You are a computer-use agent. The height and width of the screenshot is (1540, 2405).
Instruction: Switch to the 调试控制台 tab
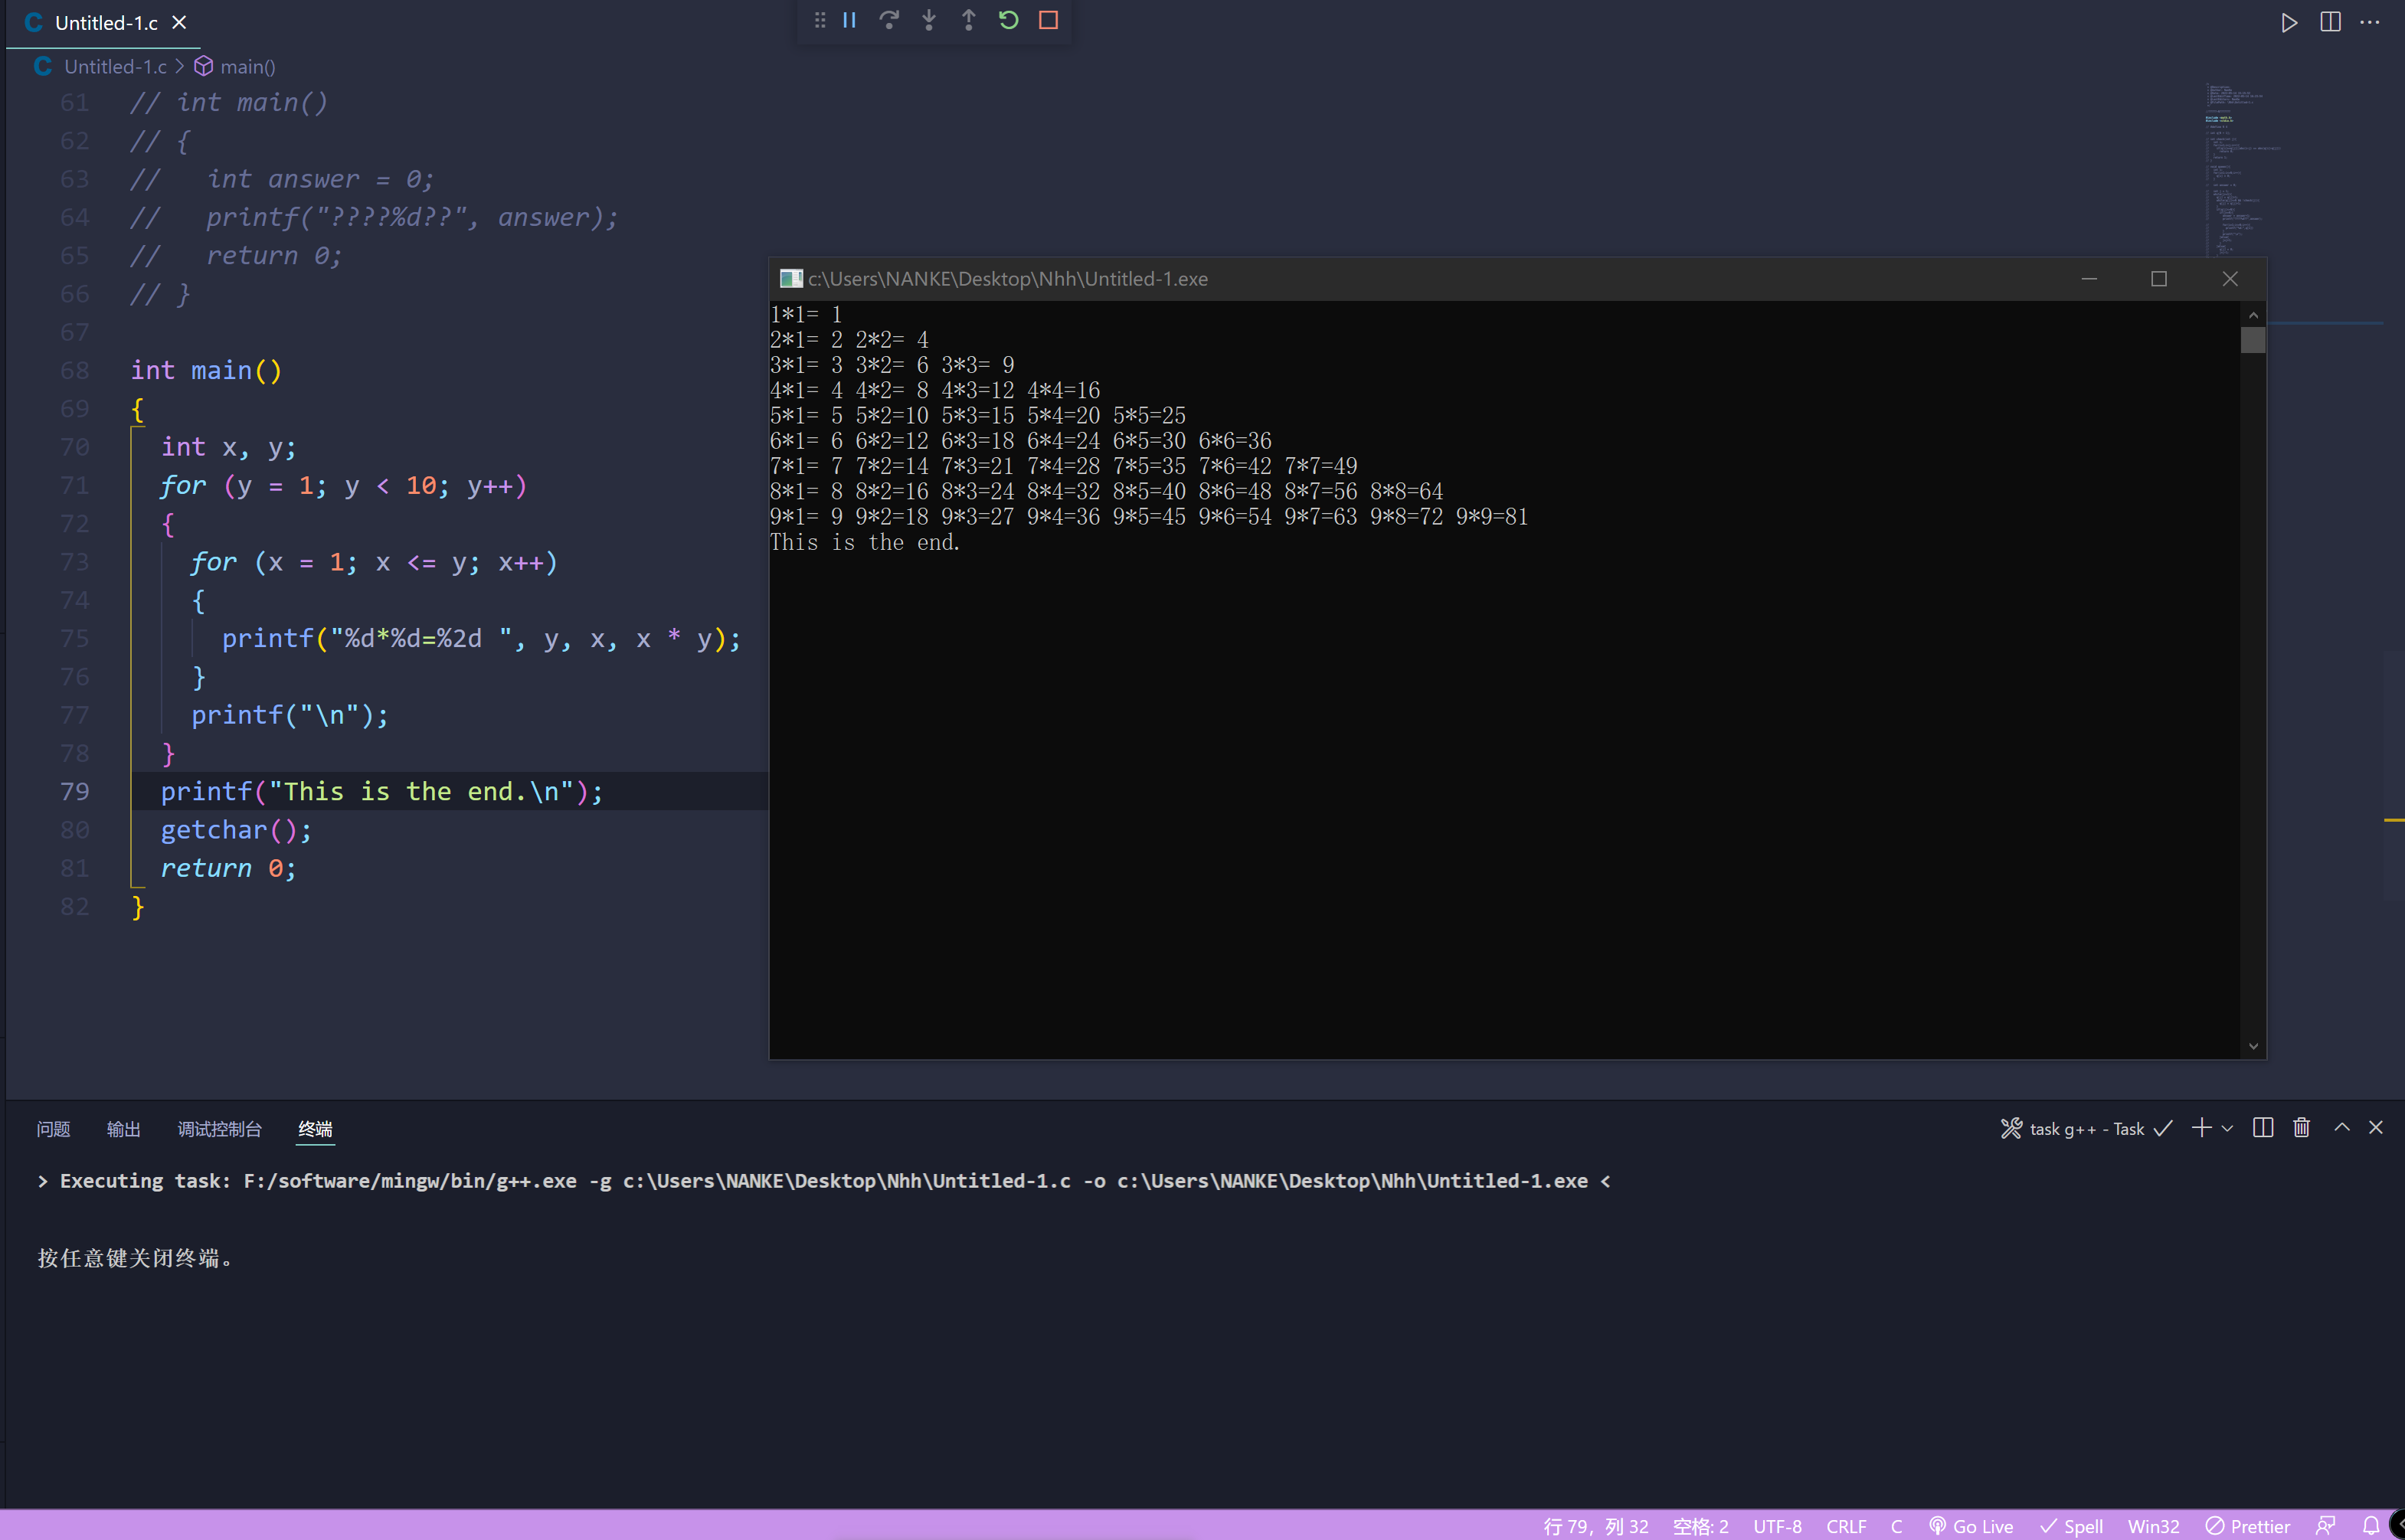coord(219,1129)
